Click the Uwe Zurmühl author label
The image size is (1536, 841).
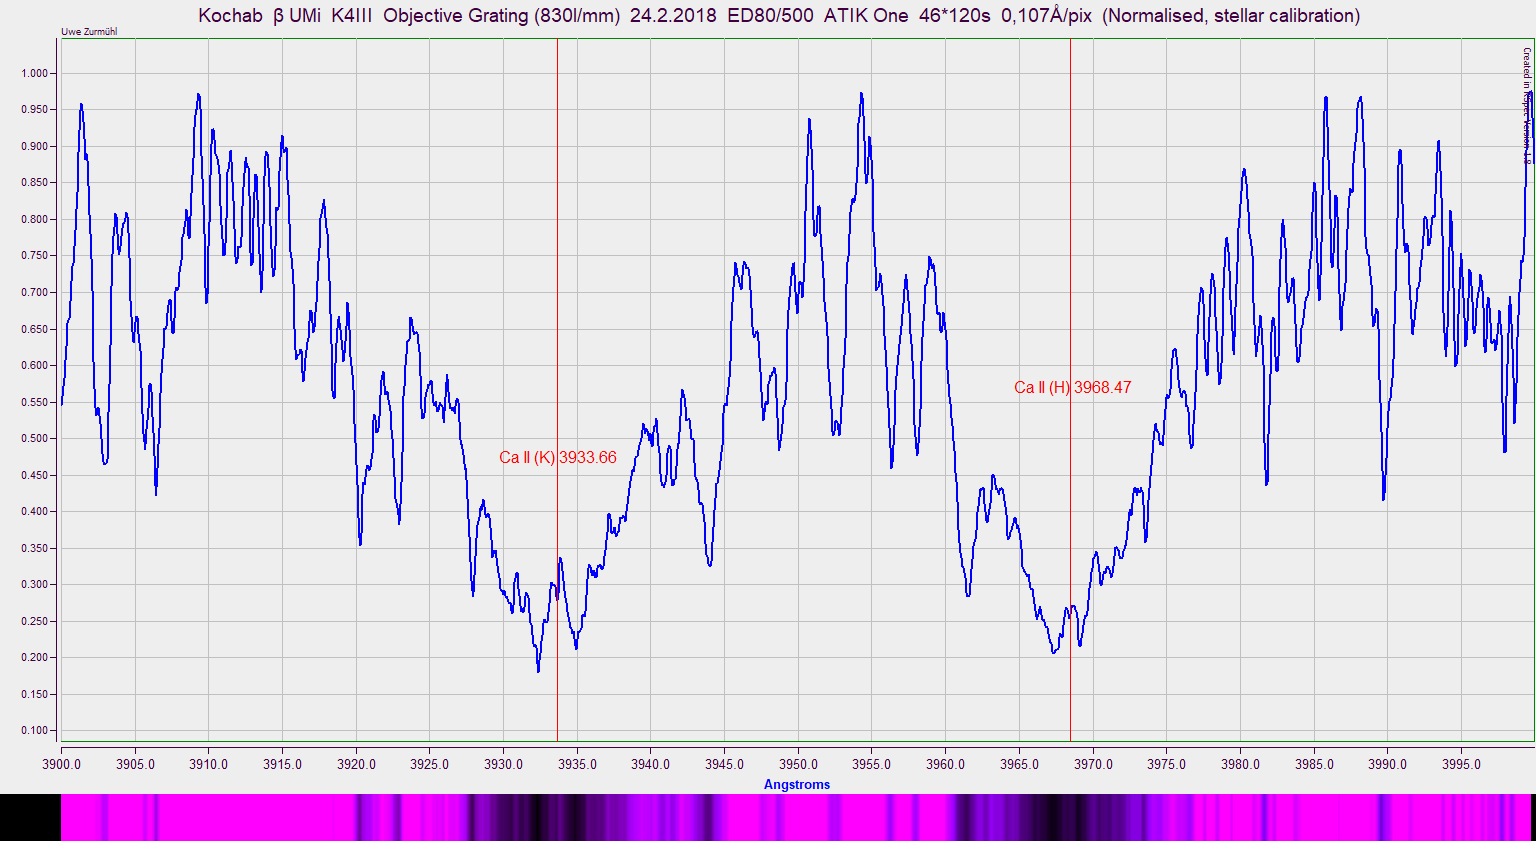coord(89,32)
